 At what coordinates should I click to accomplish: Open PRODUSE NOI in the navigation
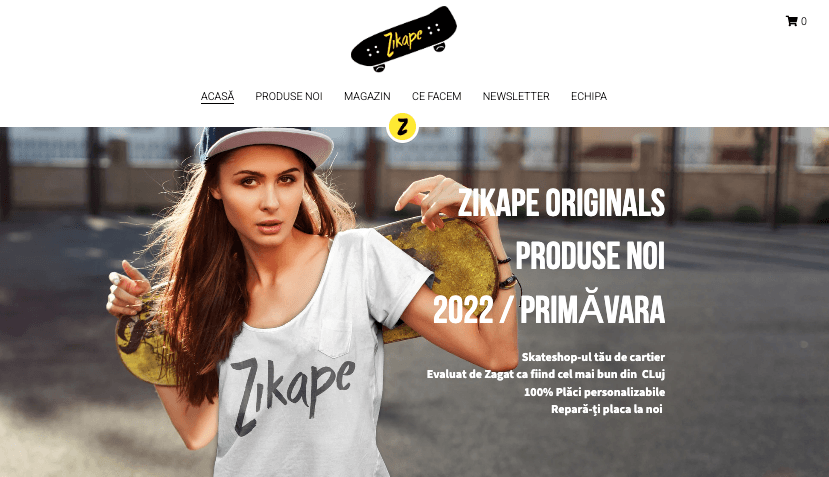[x=289, y=96]
